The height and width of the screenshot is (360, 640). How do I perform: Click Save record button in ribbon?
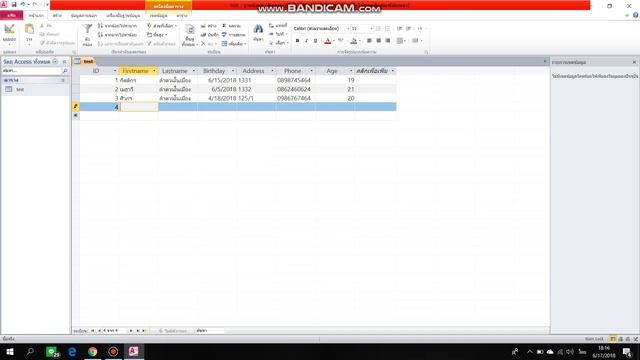[209, 35]
